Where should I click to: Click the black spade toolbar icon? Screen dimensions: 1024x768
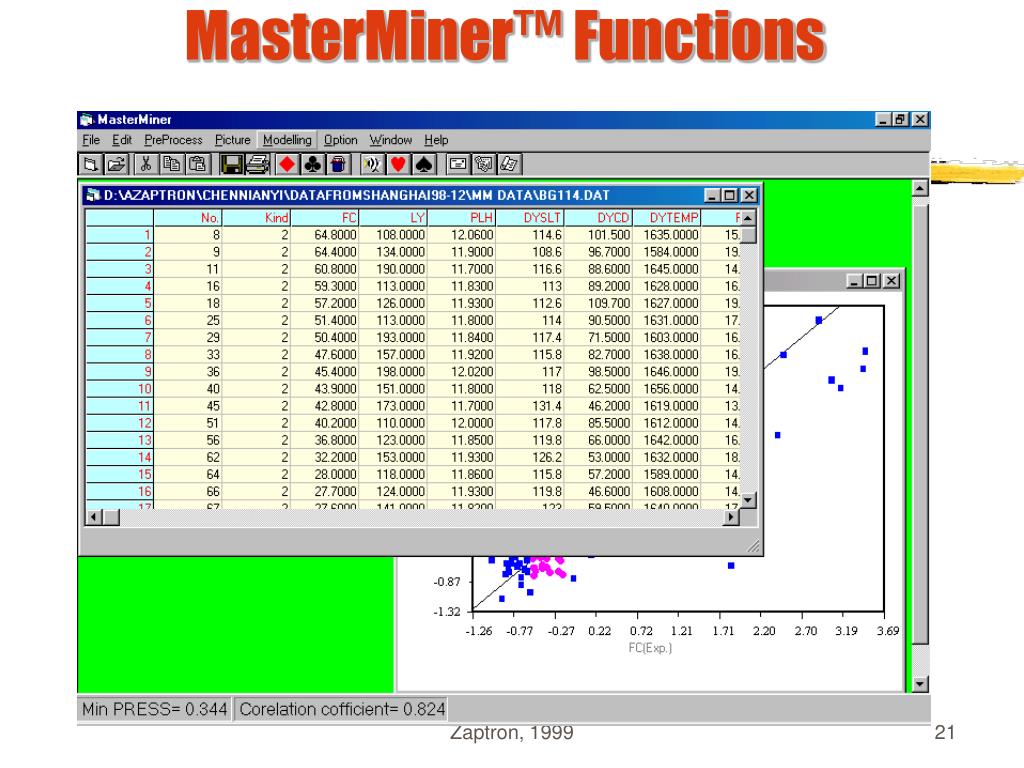[x=424, y=165]
